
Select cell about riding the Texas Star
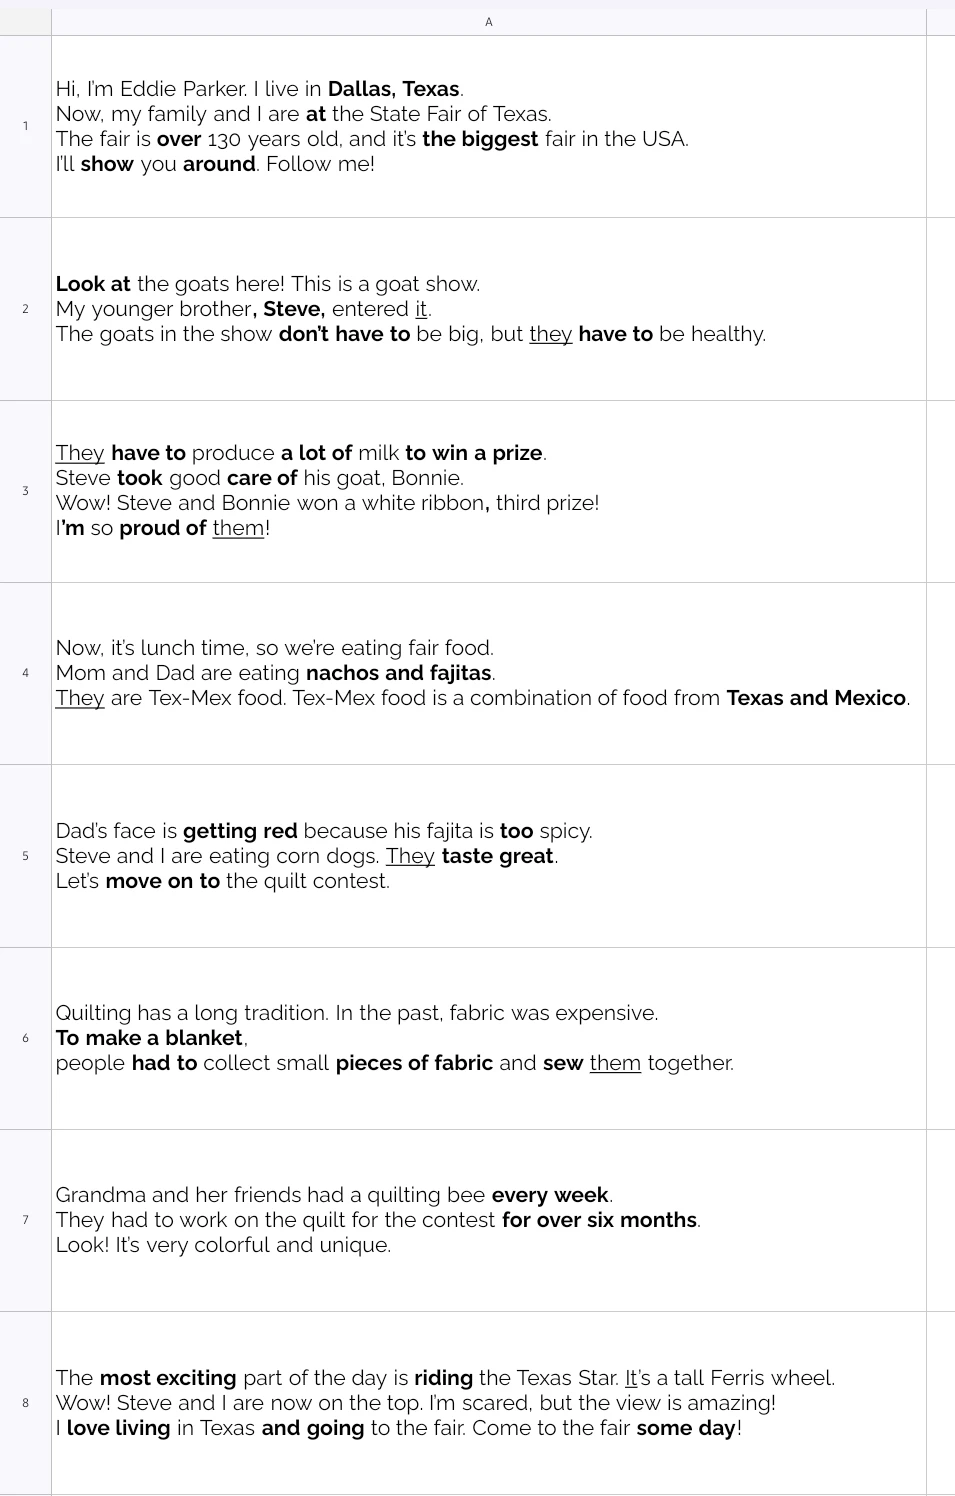click(x=489, y=1403)
